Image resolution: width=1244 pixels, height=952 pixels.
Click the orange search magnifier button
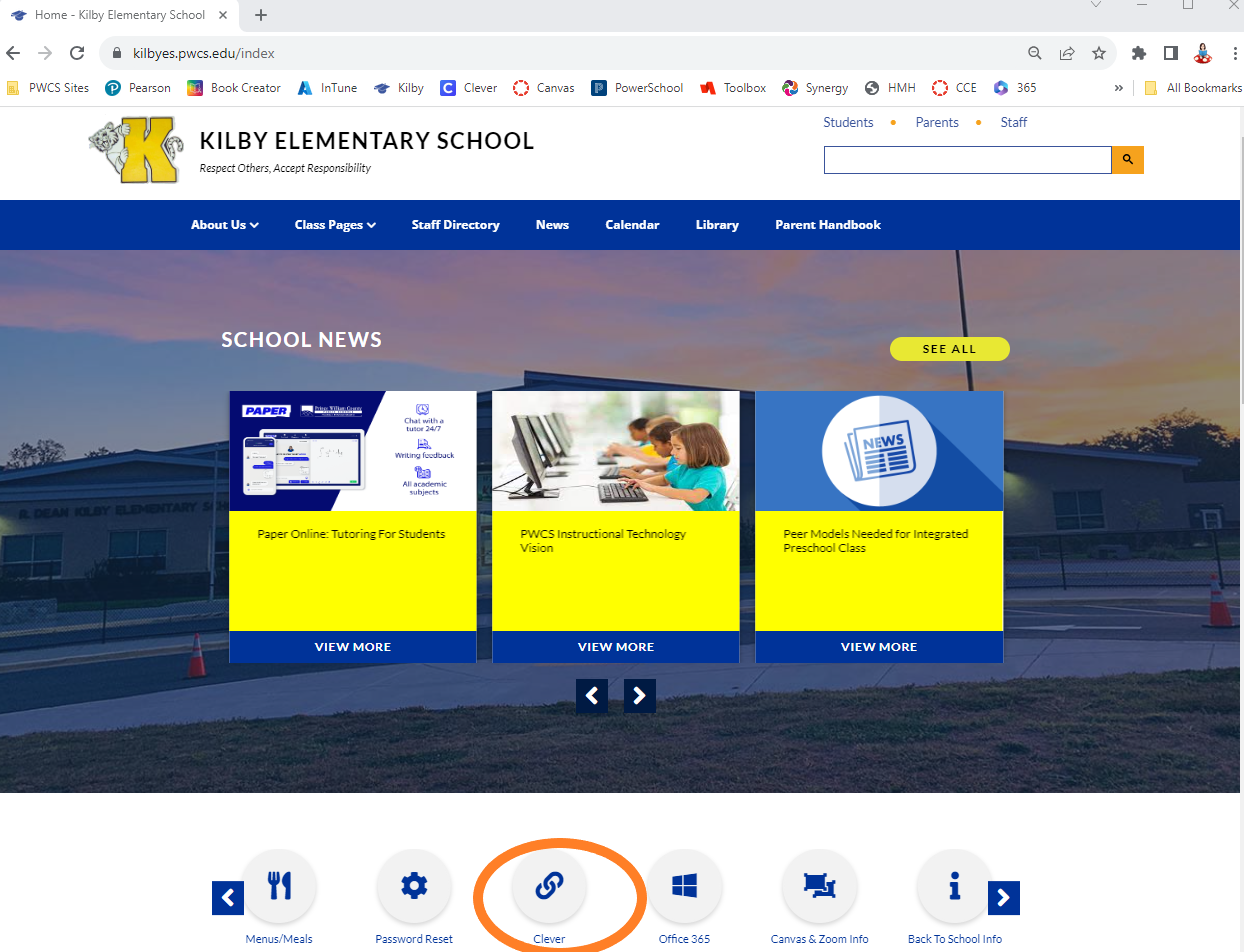pyautogui.click(x=1127, y=160)
